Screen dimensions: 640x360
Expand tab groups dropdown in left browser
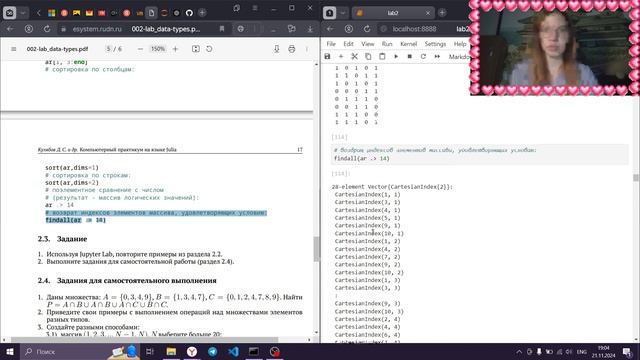[x=23, y=13]
